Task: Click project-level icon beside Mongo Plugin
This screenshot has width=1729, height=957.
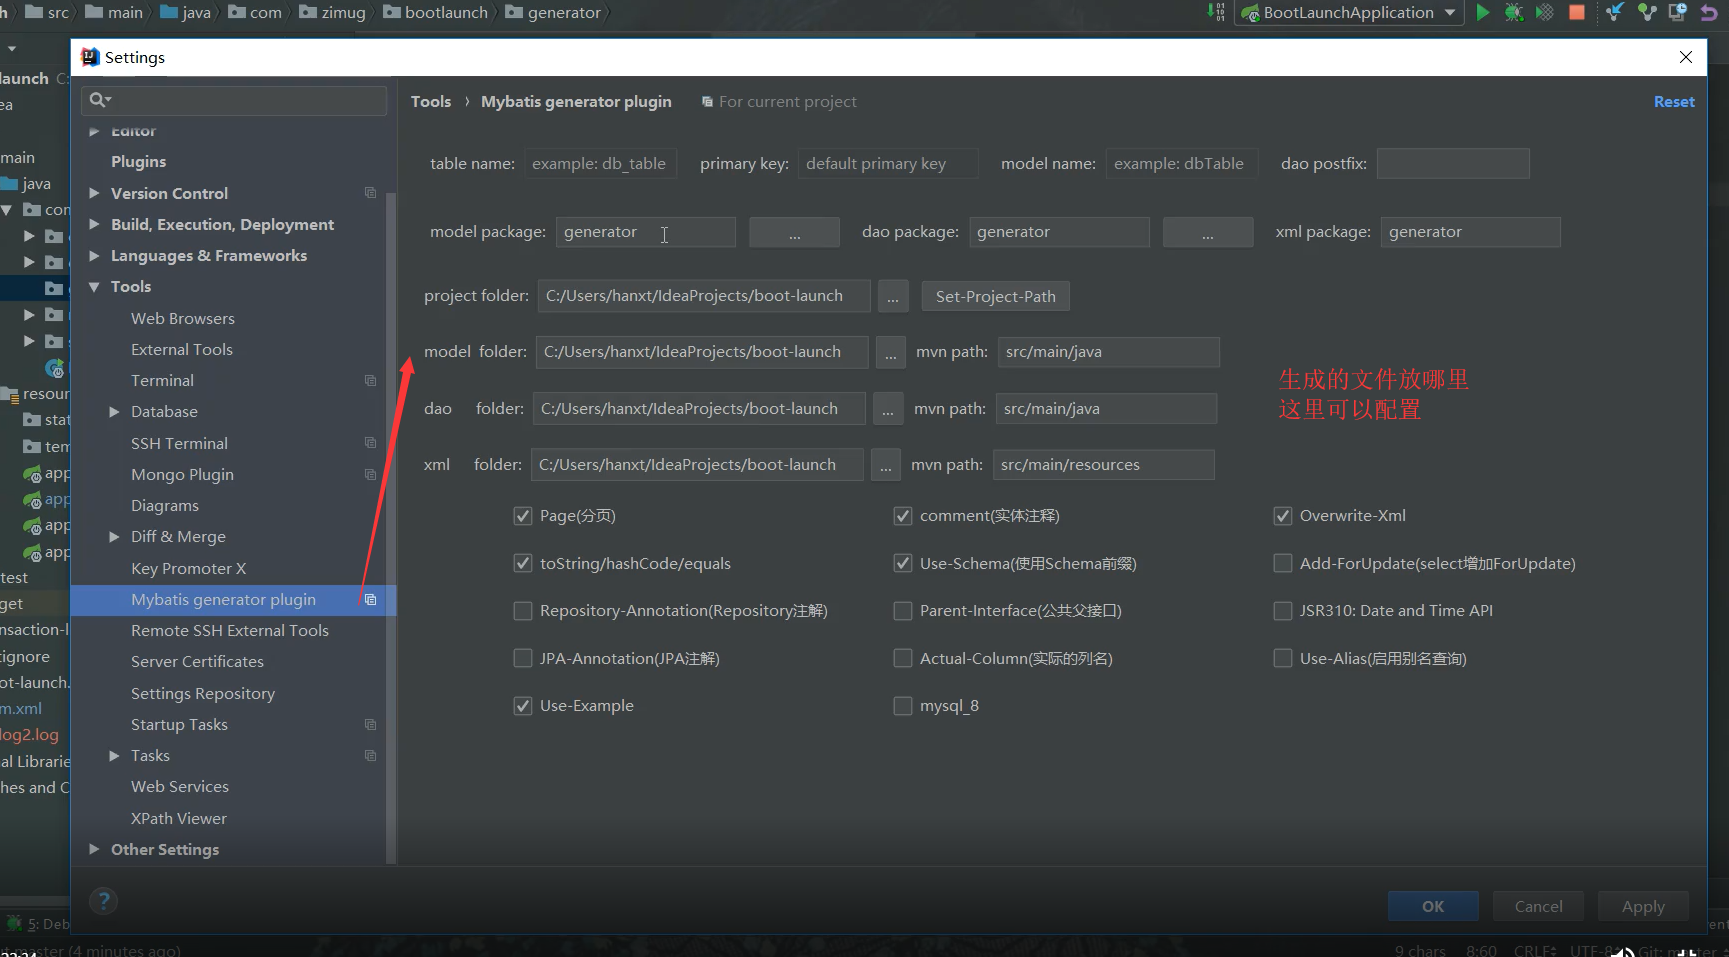Action: [370, 475]
